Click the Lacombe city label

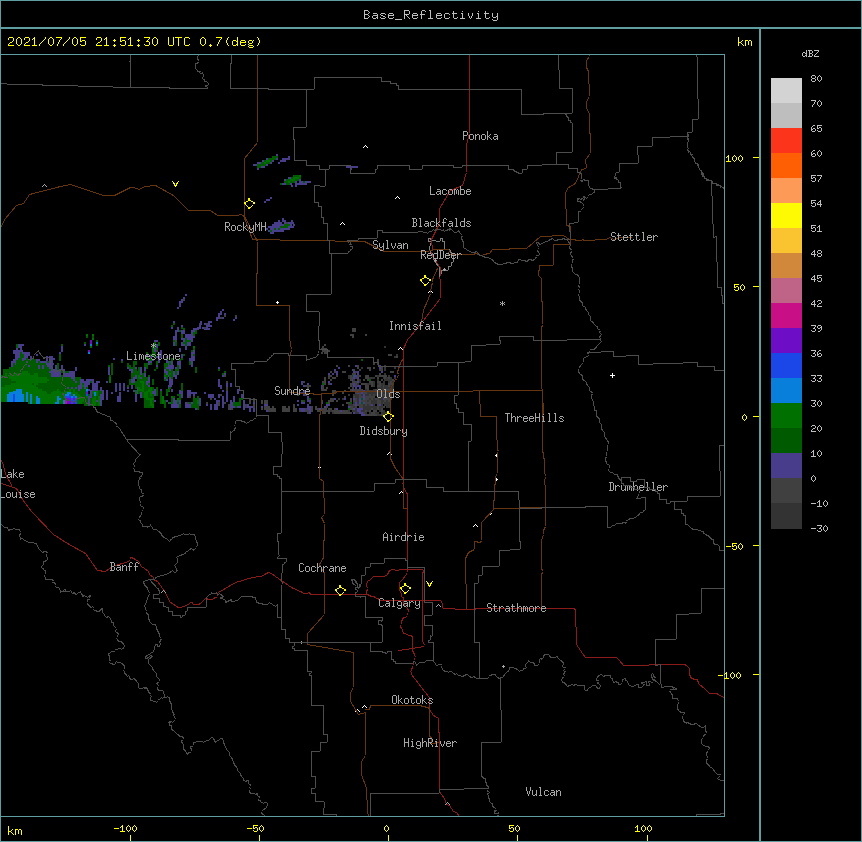(x=450, y=191)
